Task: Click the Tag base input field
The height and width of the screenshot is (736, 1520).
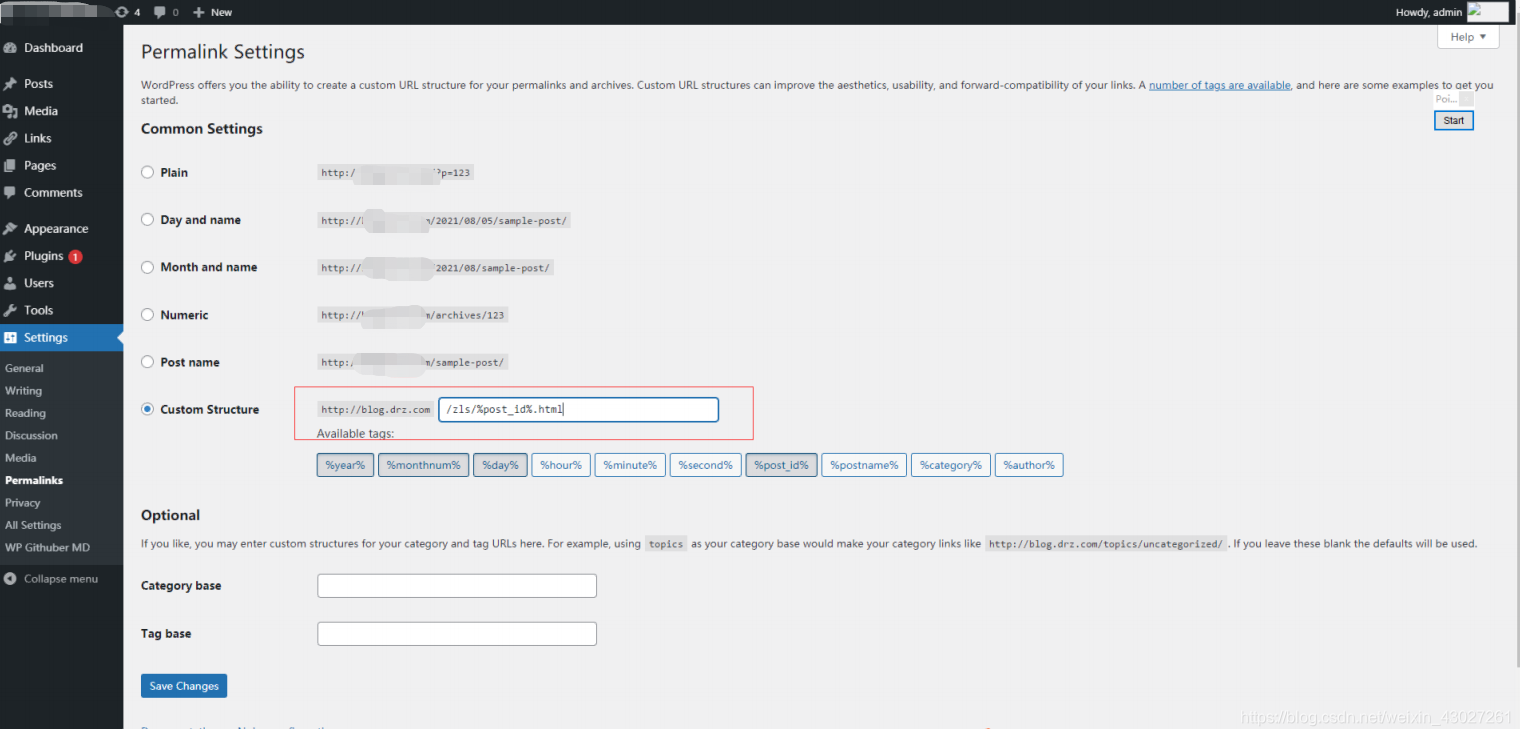Action: [x=457, y=634]
